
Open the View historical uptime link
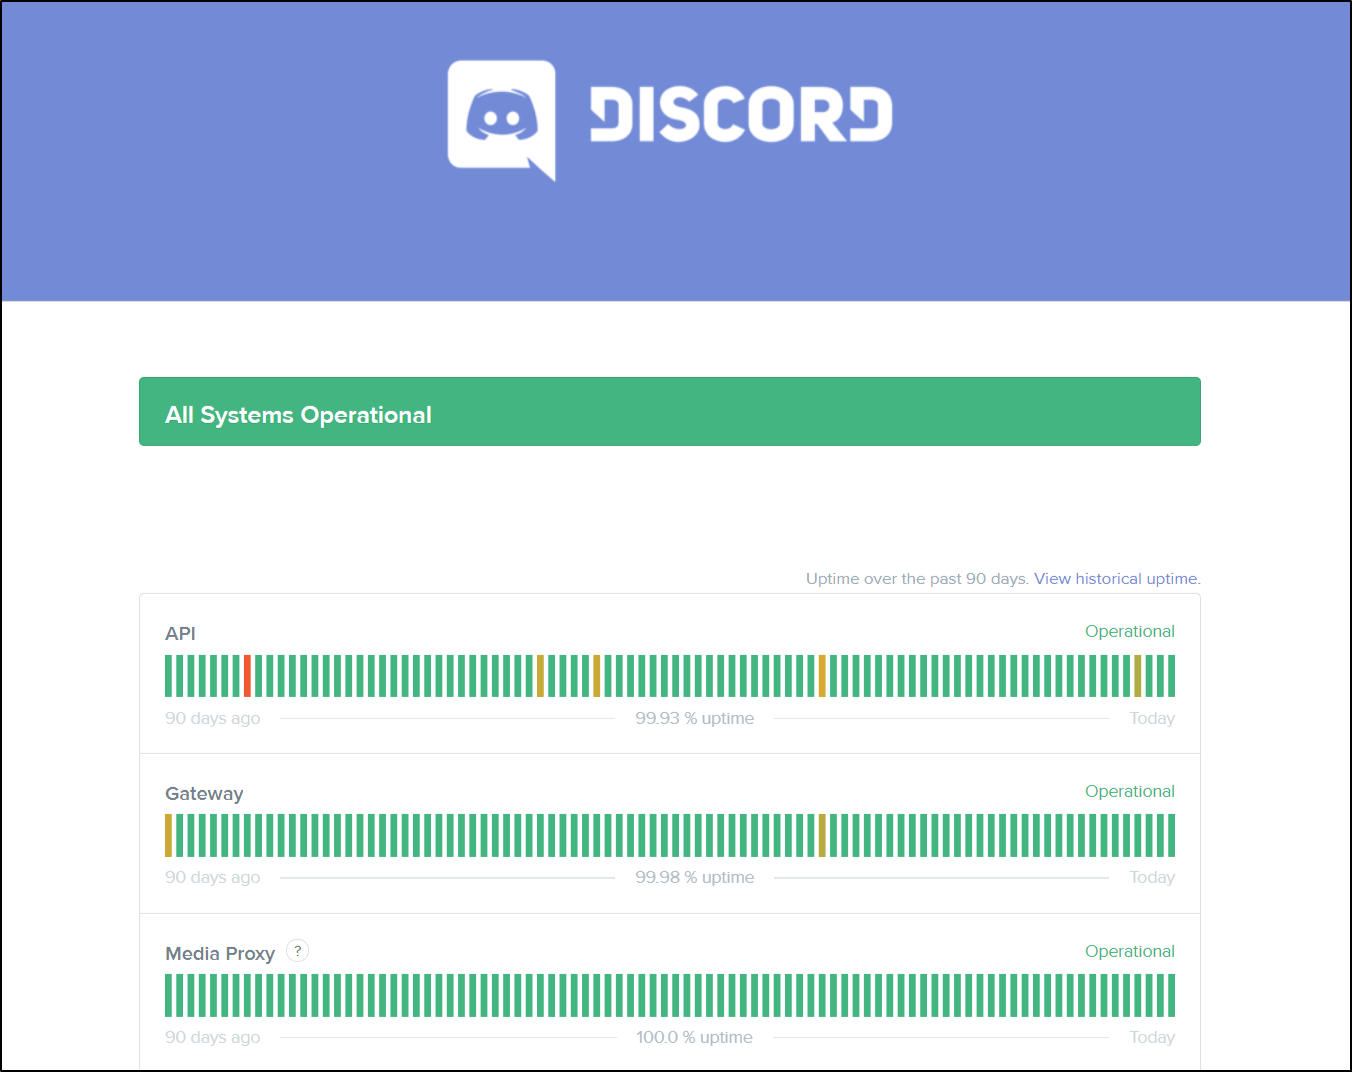point(1116,578)
